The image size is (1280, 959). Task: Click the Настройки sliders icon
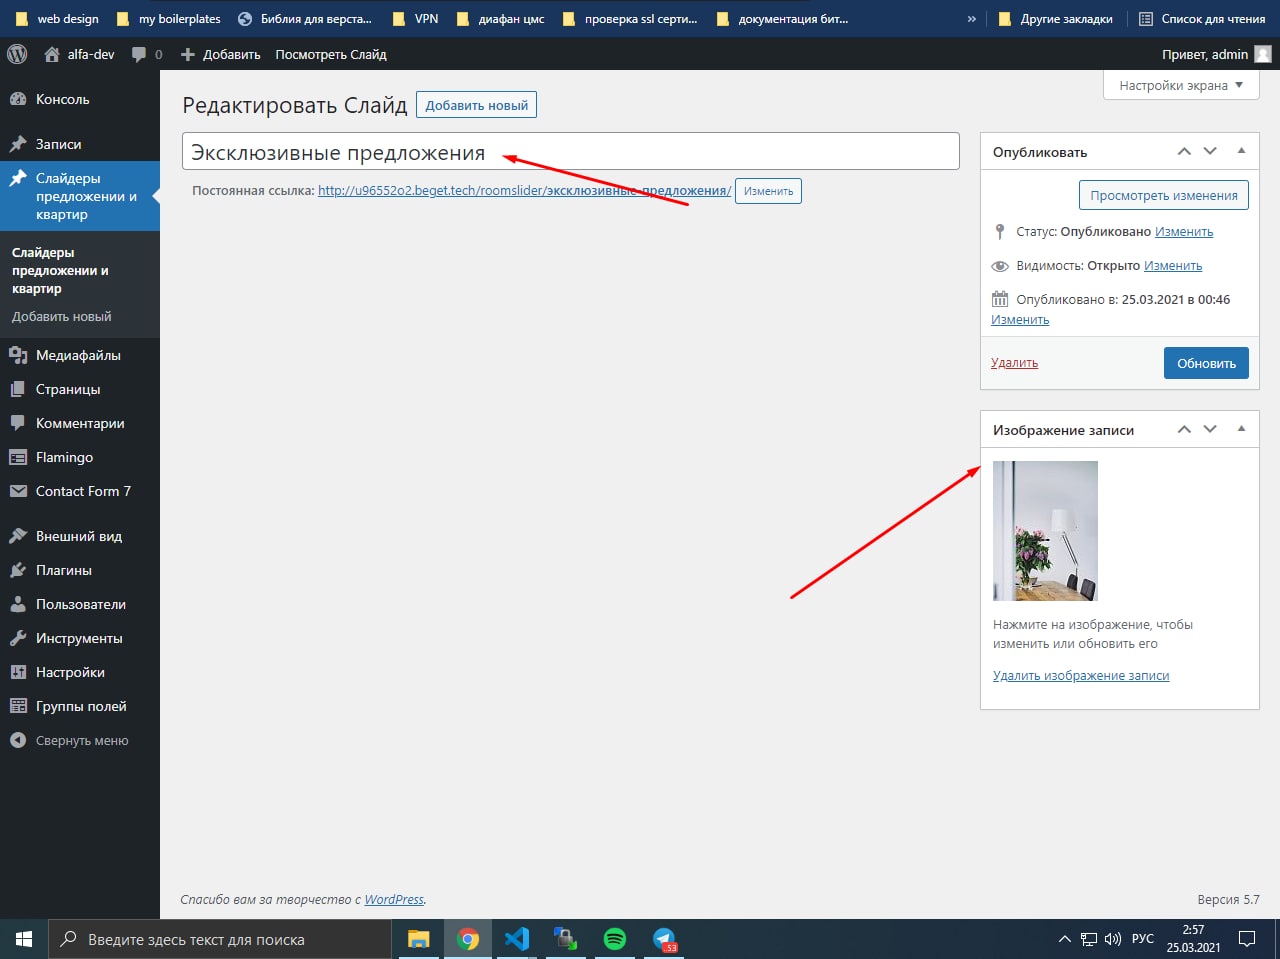coord(18,672)
